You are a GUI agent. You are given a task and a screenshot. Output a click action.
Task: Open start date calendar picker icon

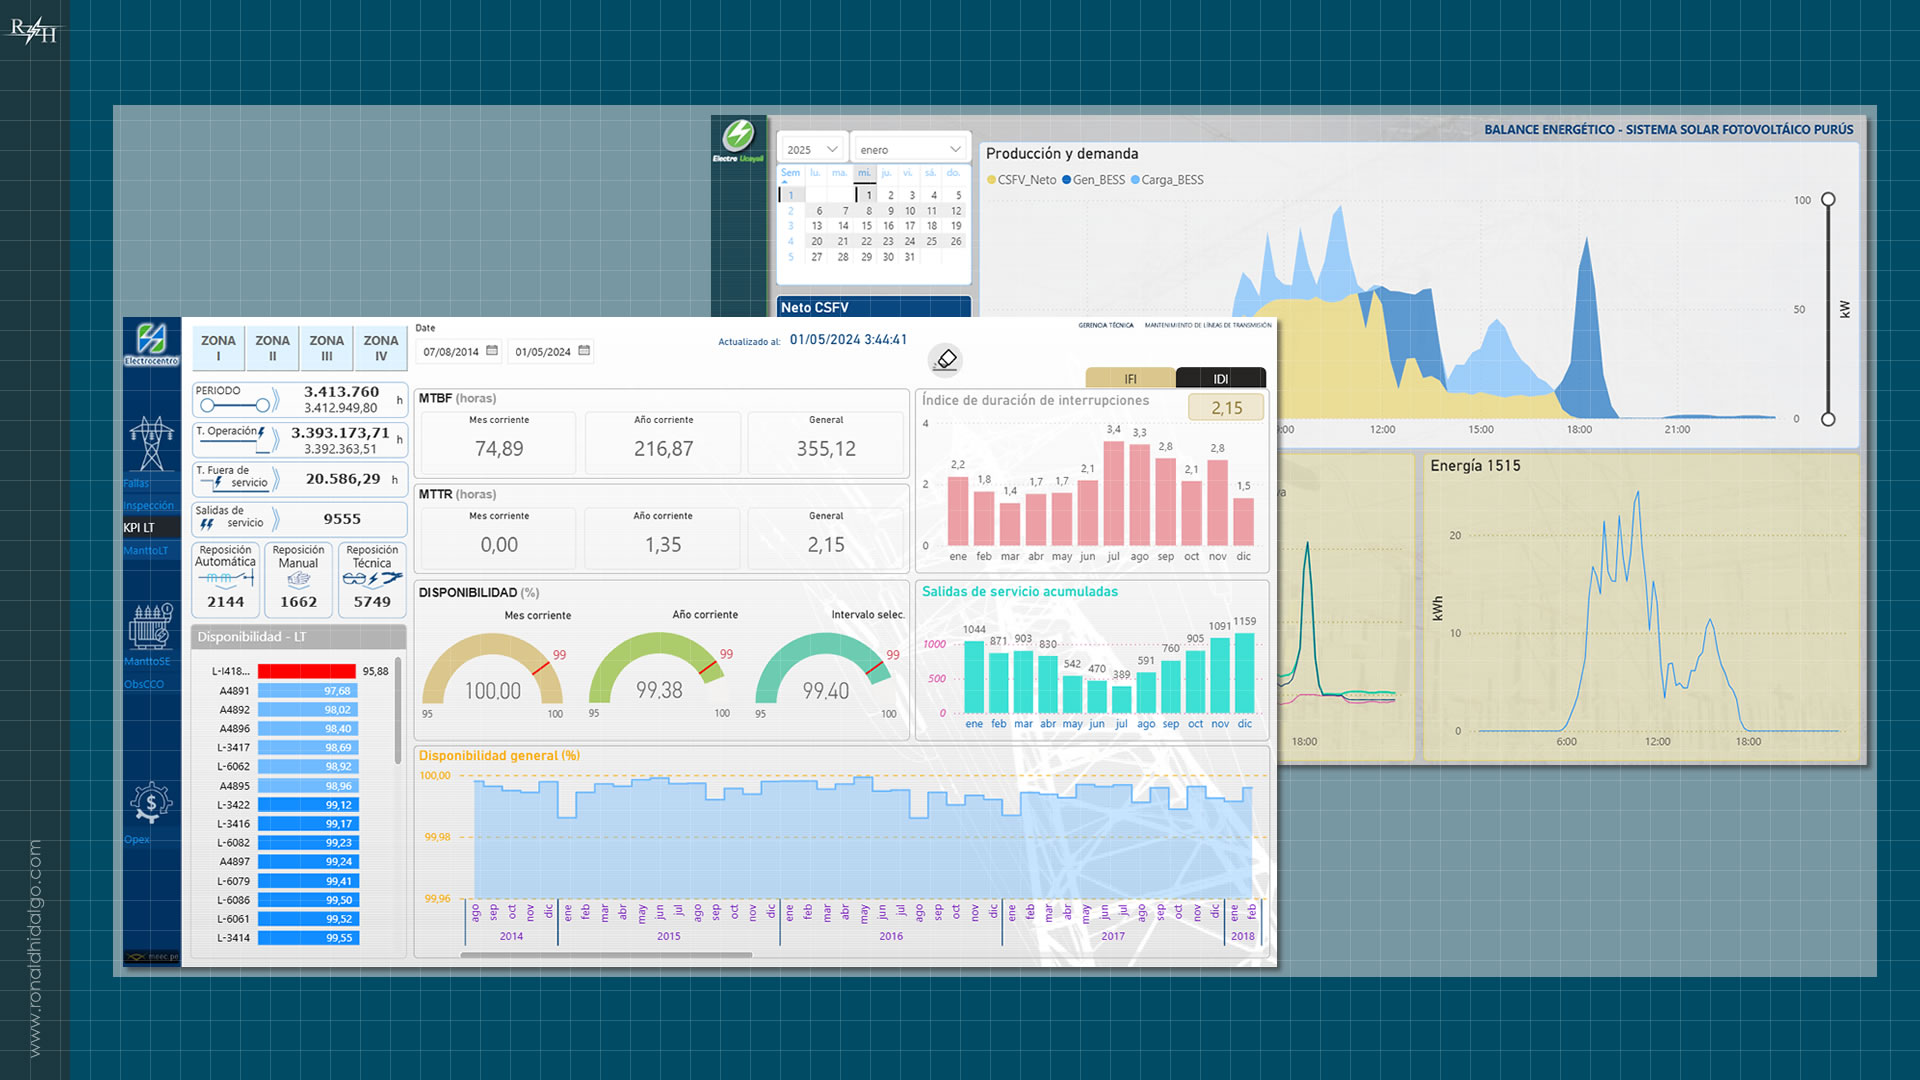point(492,351)
